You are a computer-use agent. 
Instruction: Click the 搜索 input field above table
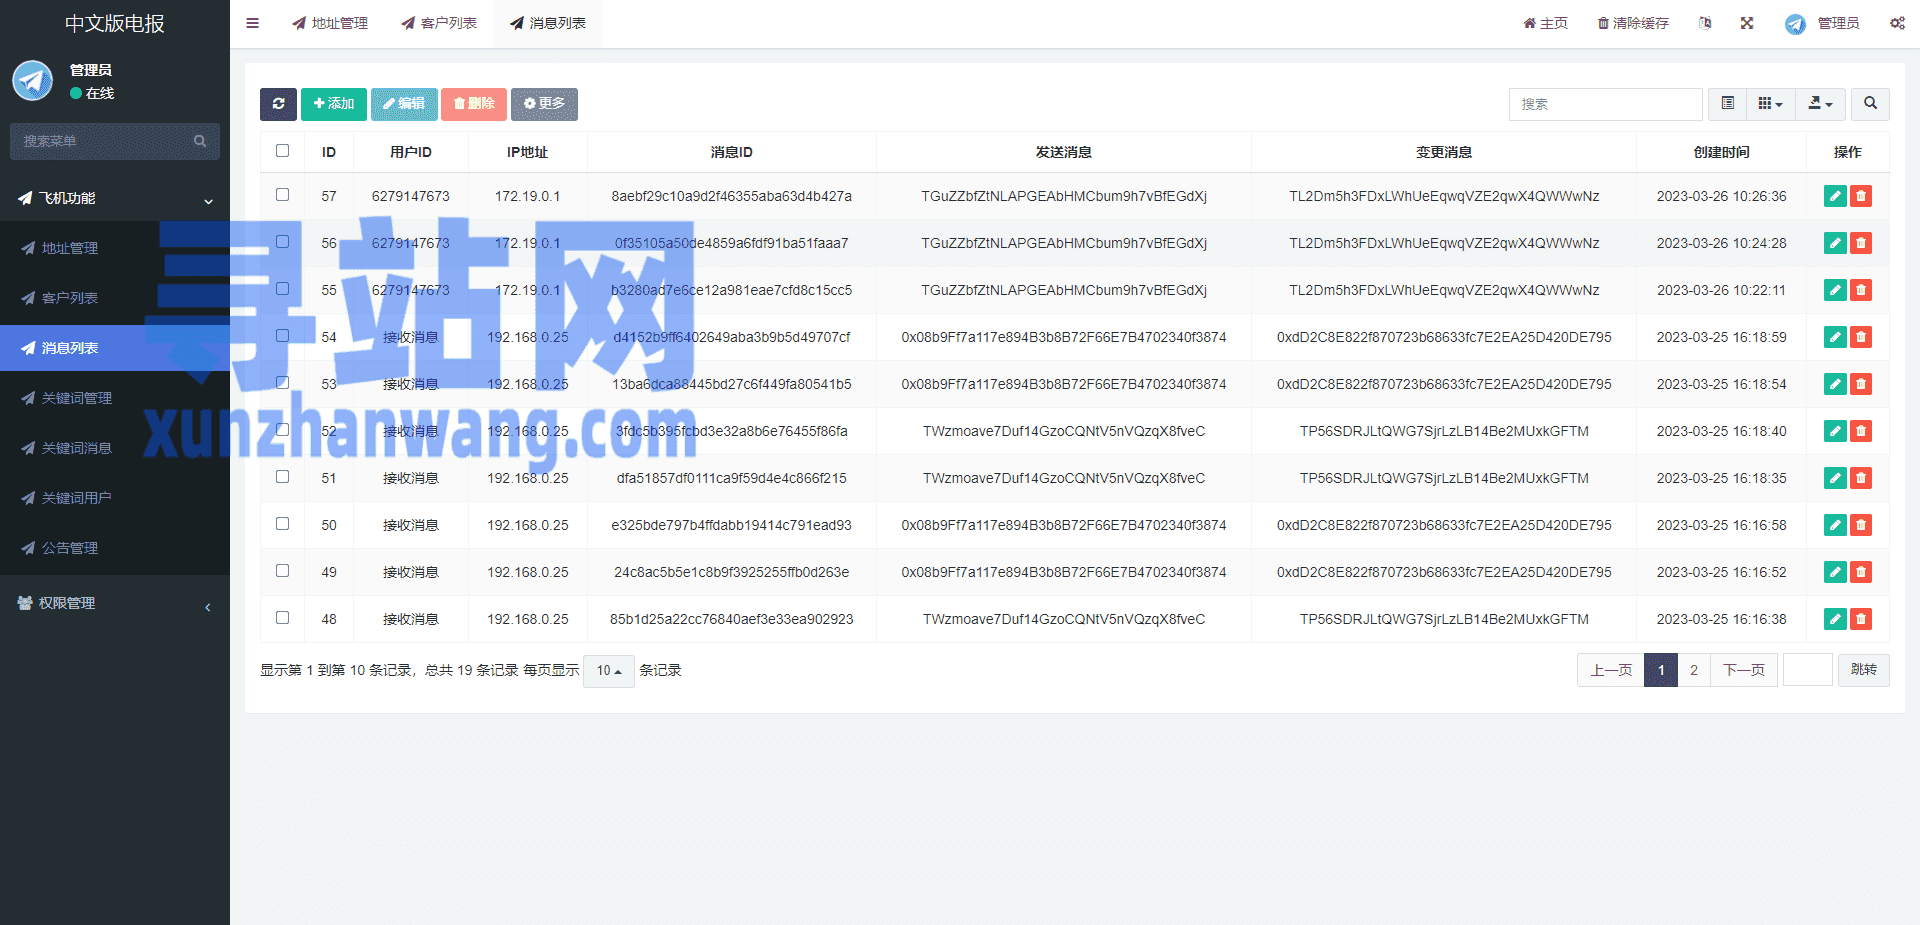[x=1604, y=104]
